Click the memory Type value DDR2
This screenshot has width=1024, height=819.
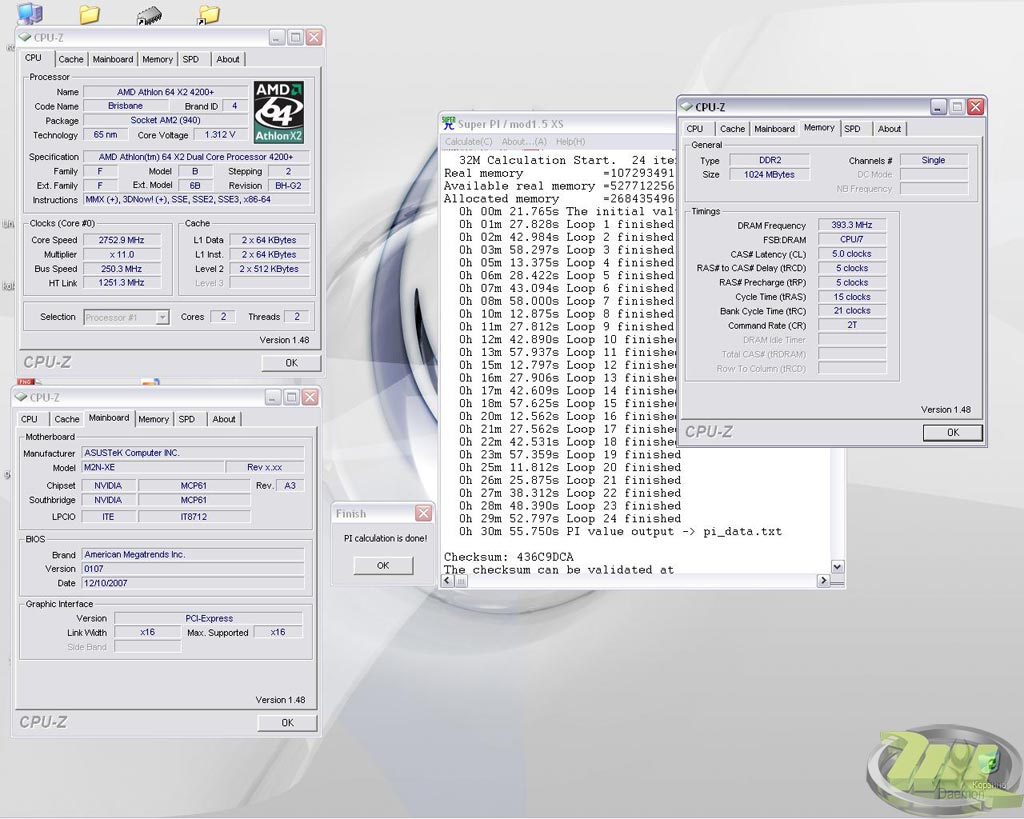770,160
